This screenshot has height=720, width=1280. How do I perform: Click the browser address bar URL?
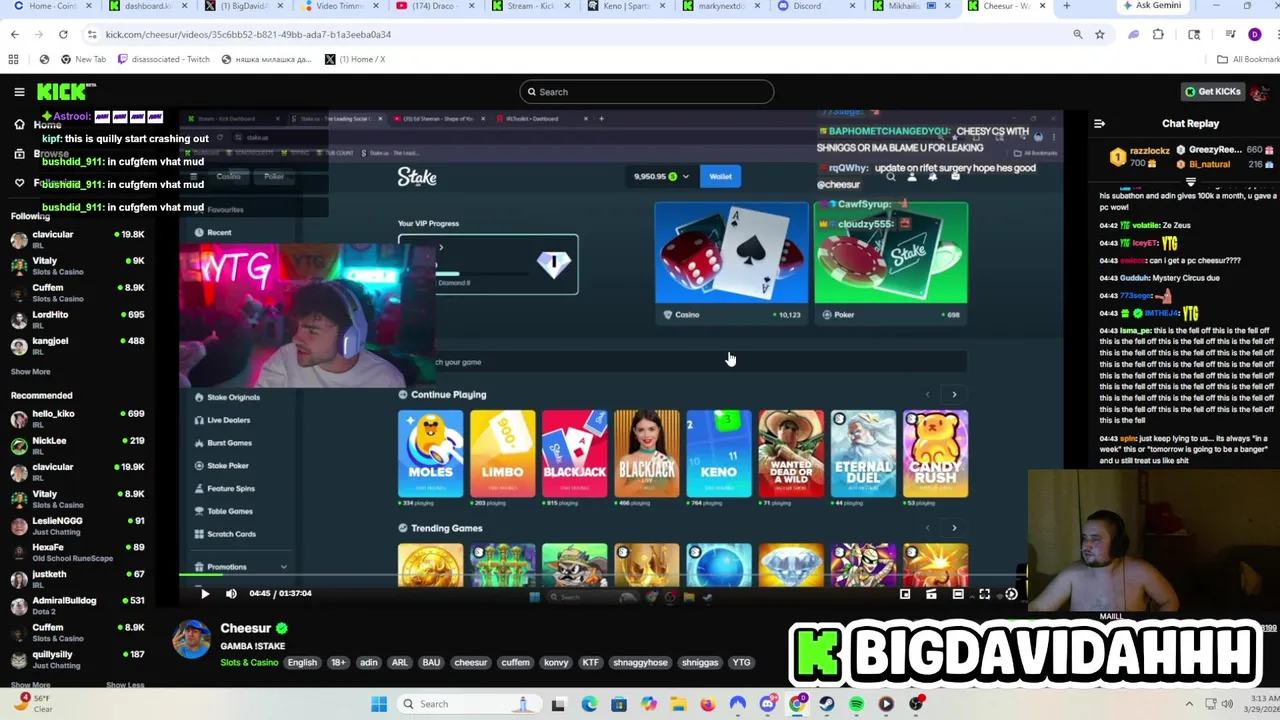click(248, 34)
